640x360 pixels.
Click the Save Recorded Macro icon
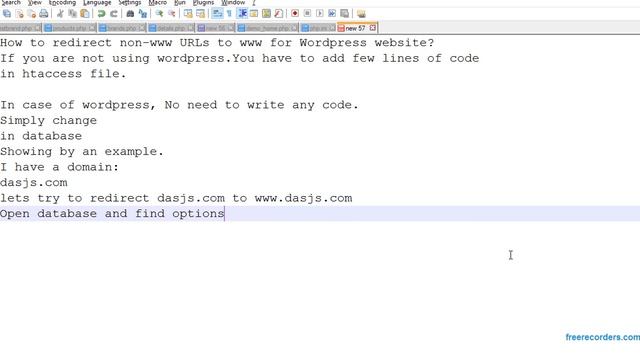[x=344, y=14]
